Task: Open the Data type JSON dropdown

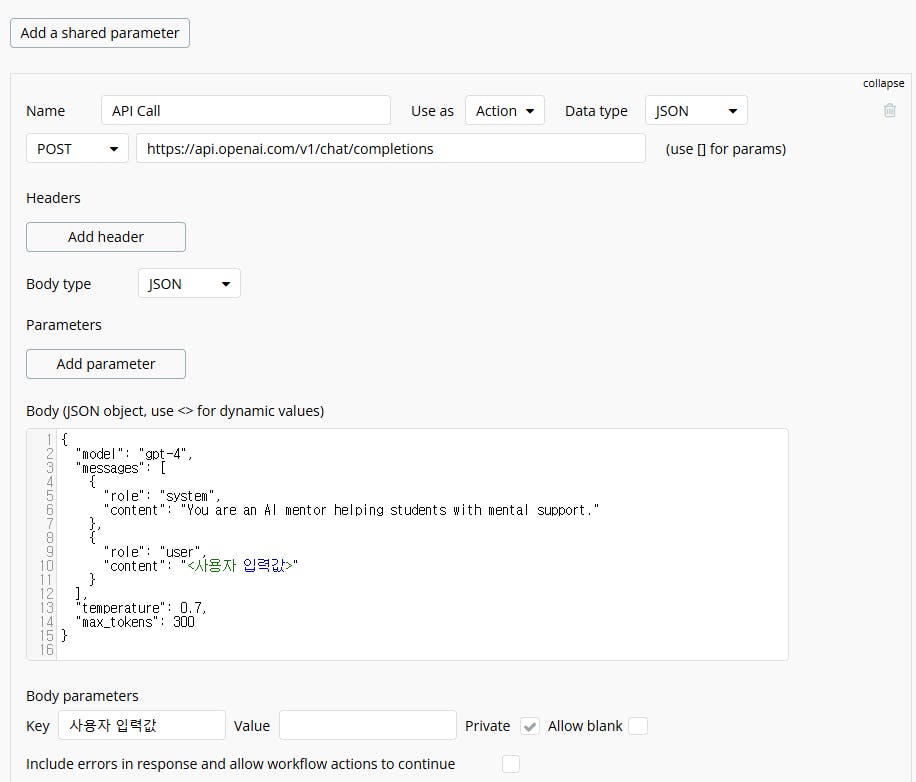Action: coord(696,111)
